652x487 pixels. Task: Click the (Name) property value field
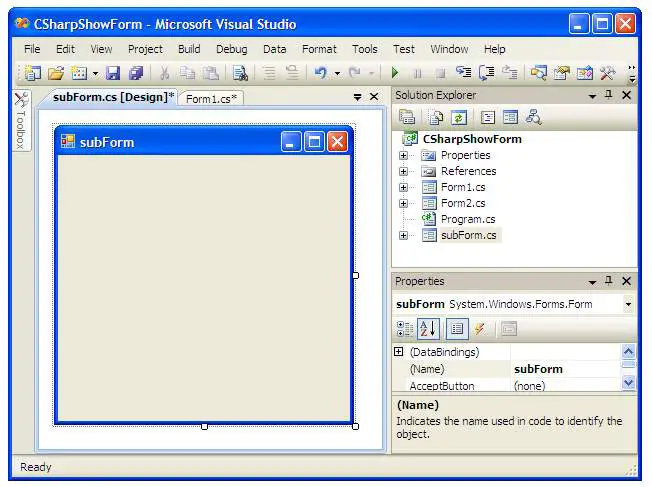tap(565, 369)
